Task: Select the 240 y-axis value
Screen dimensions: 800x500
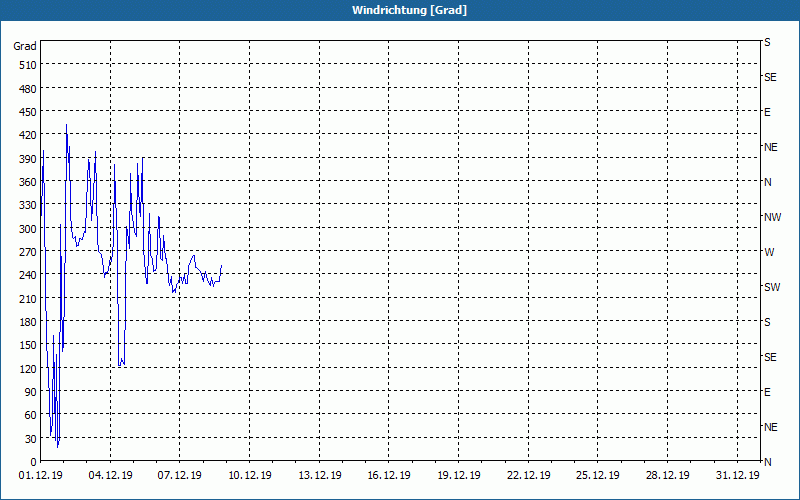Action: (28, 275)
